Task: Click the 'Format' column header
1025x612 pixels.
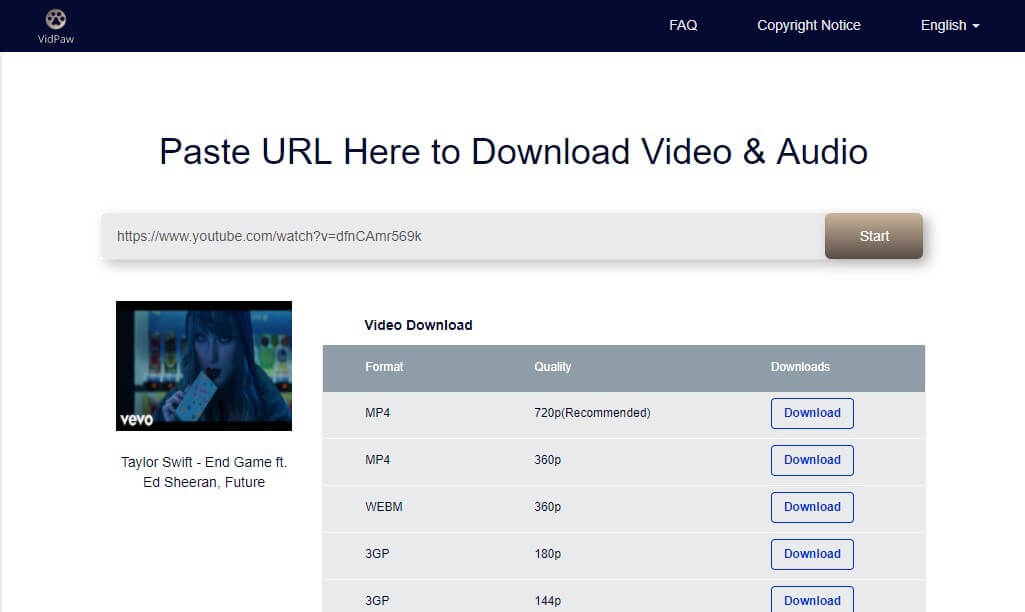Action: 384,367
